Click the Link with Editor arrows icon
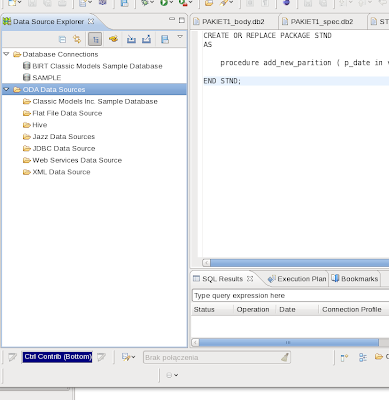Viewport: 389px width, 400px height. point(77,39)
